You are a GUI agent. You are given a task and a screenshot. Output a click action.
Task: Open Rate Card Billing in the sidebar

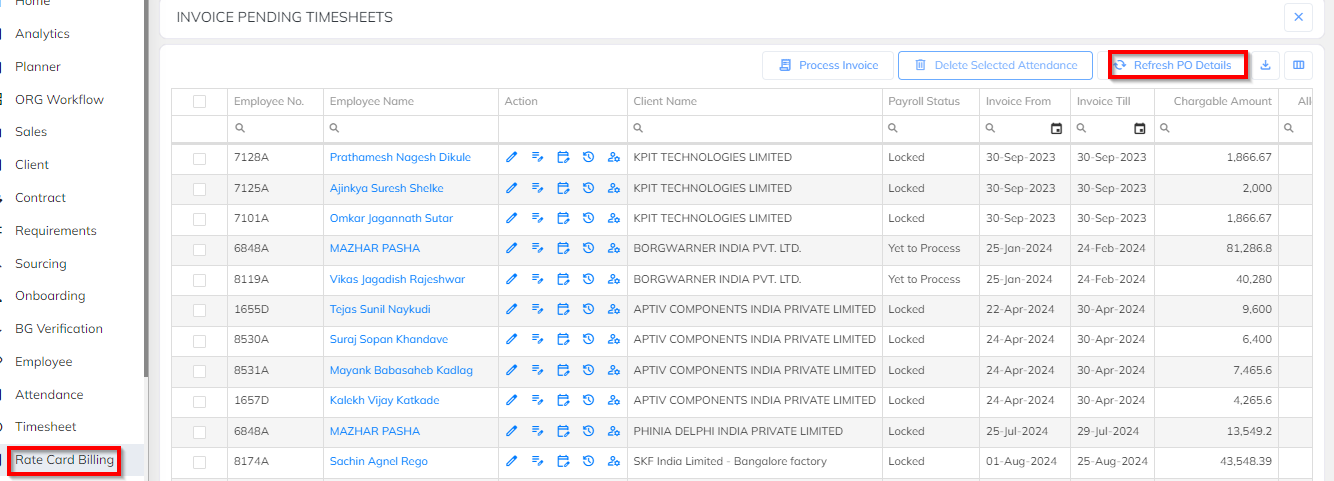click(x=64, y=461)
